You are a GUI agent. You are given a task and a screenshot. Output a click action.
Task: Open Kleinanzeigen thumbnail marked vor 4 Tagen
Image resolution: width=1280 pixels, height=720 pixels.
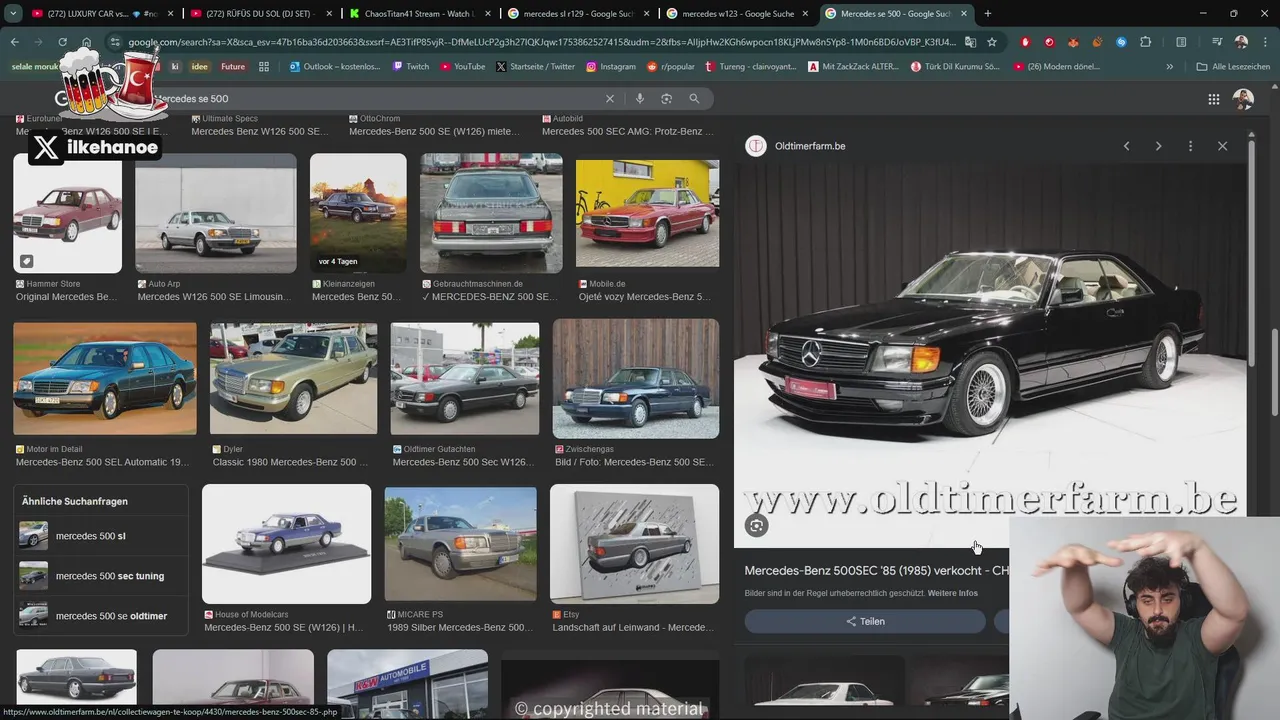(x=358, y=213)
